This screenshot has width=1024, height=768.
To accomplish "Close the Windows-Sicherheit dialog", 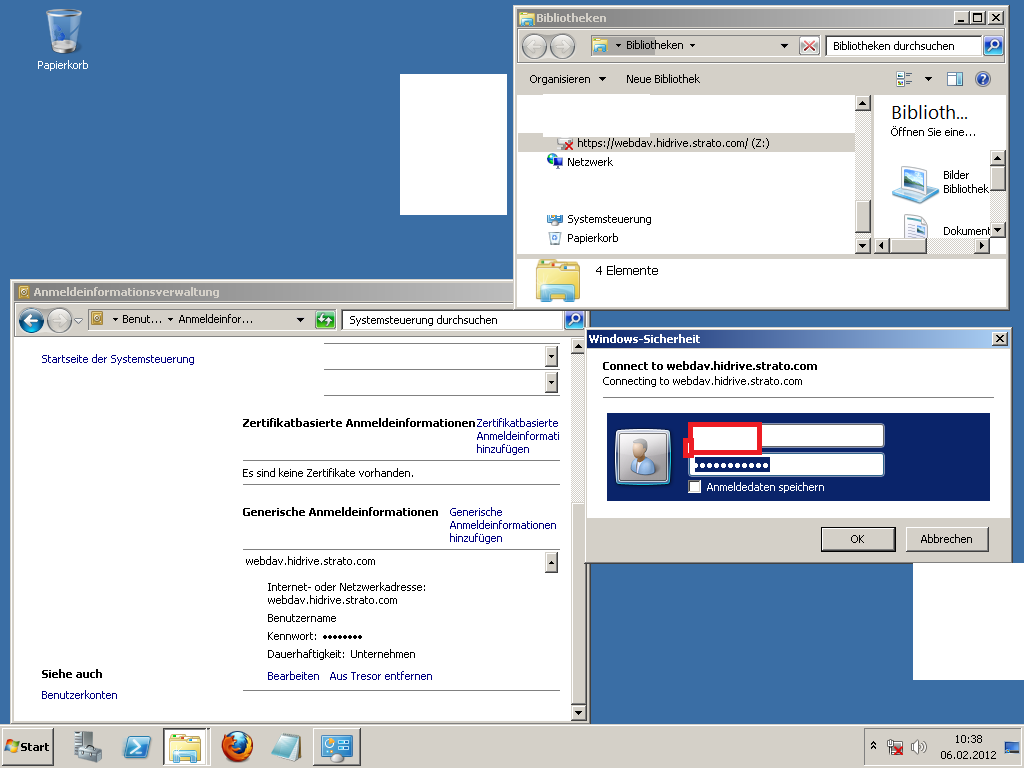I will click(x=999, y=338).
